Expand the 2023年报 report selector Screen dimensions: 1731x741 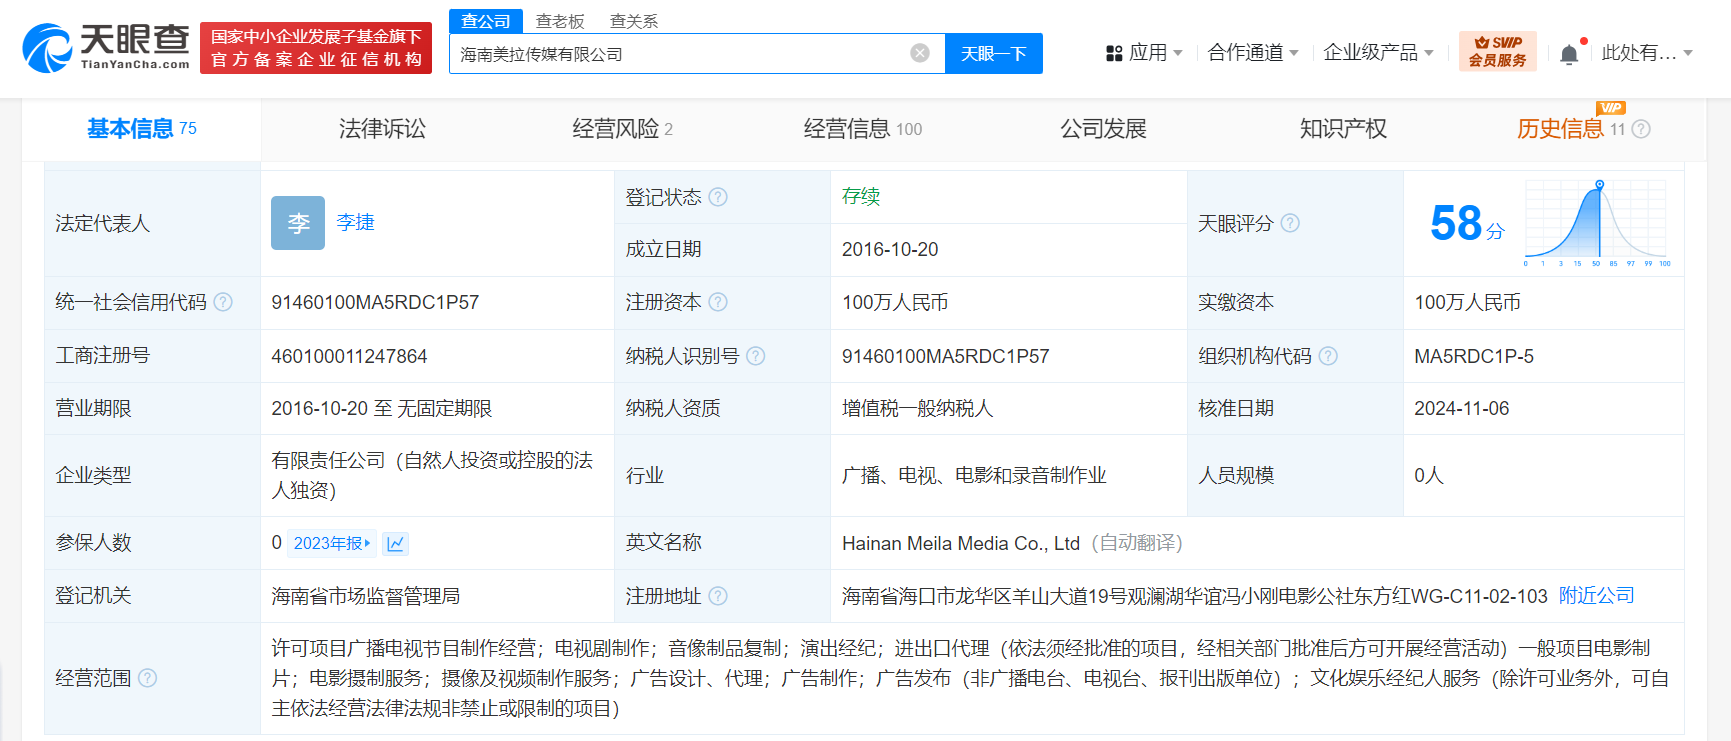click(x=332, y=544)
